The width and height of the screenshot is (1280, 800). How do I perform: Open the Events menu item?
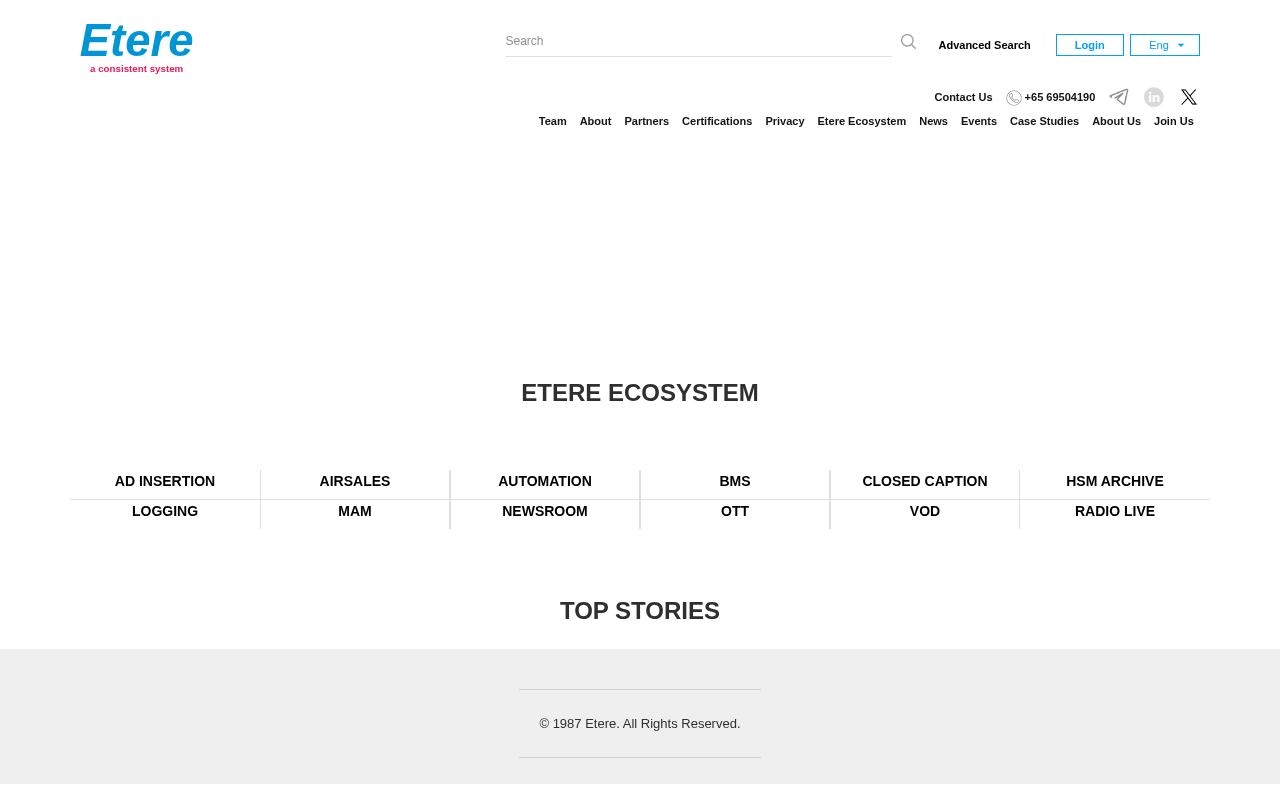click(979, 121)
